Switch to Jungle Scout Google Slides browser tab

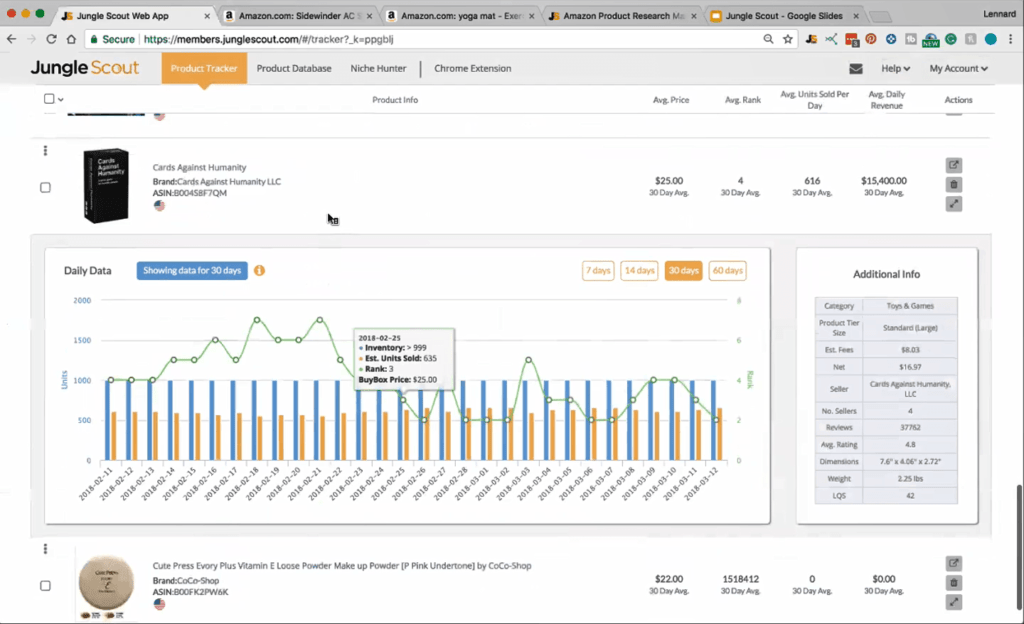click(x=784, y=16)
